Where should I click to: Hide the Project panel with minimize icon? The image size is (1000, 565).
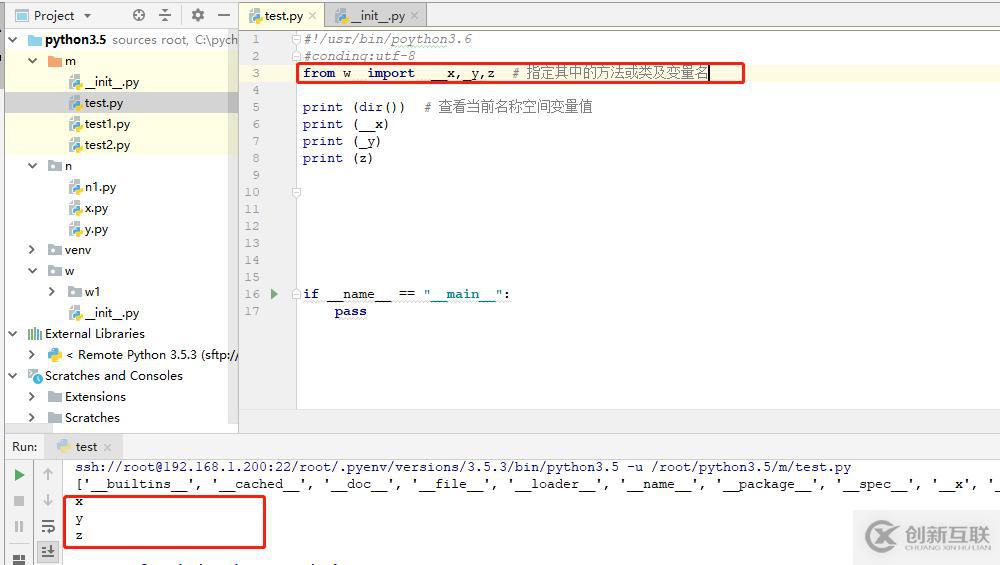223,15
